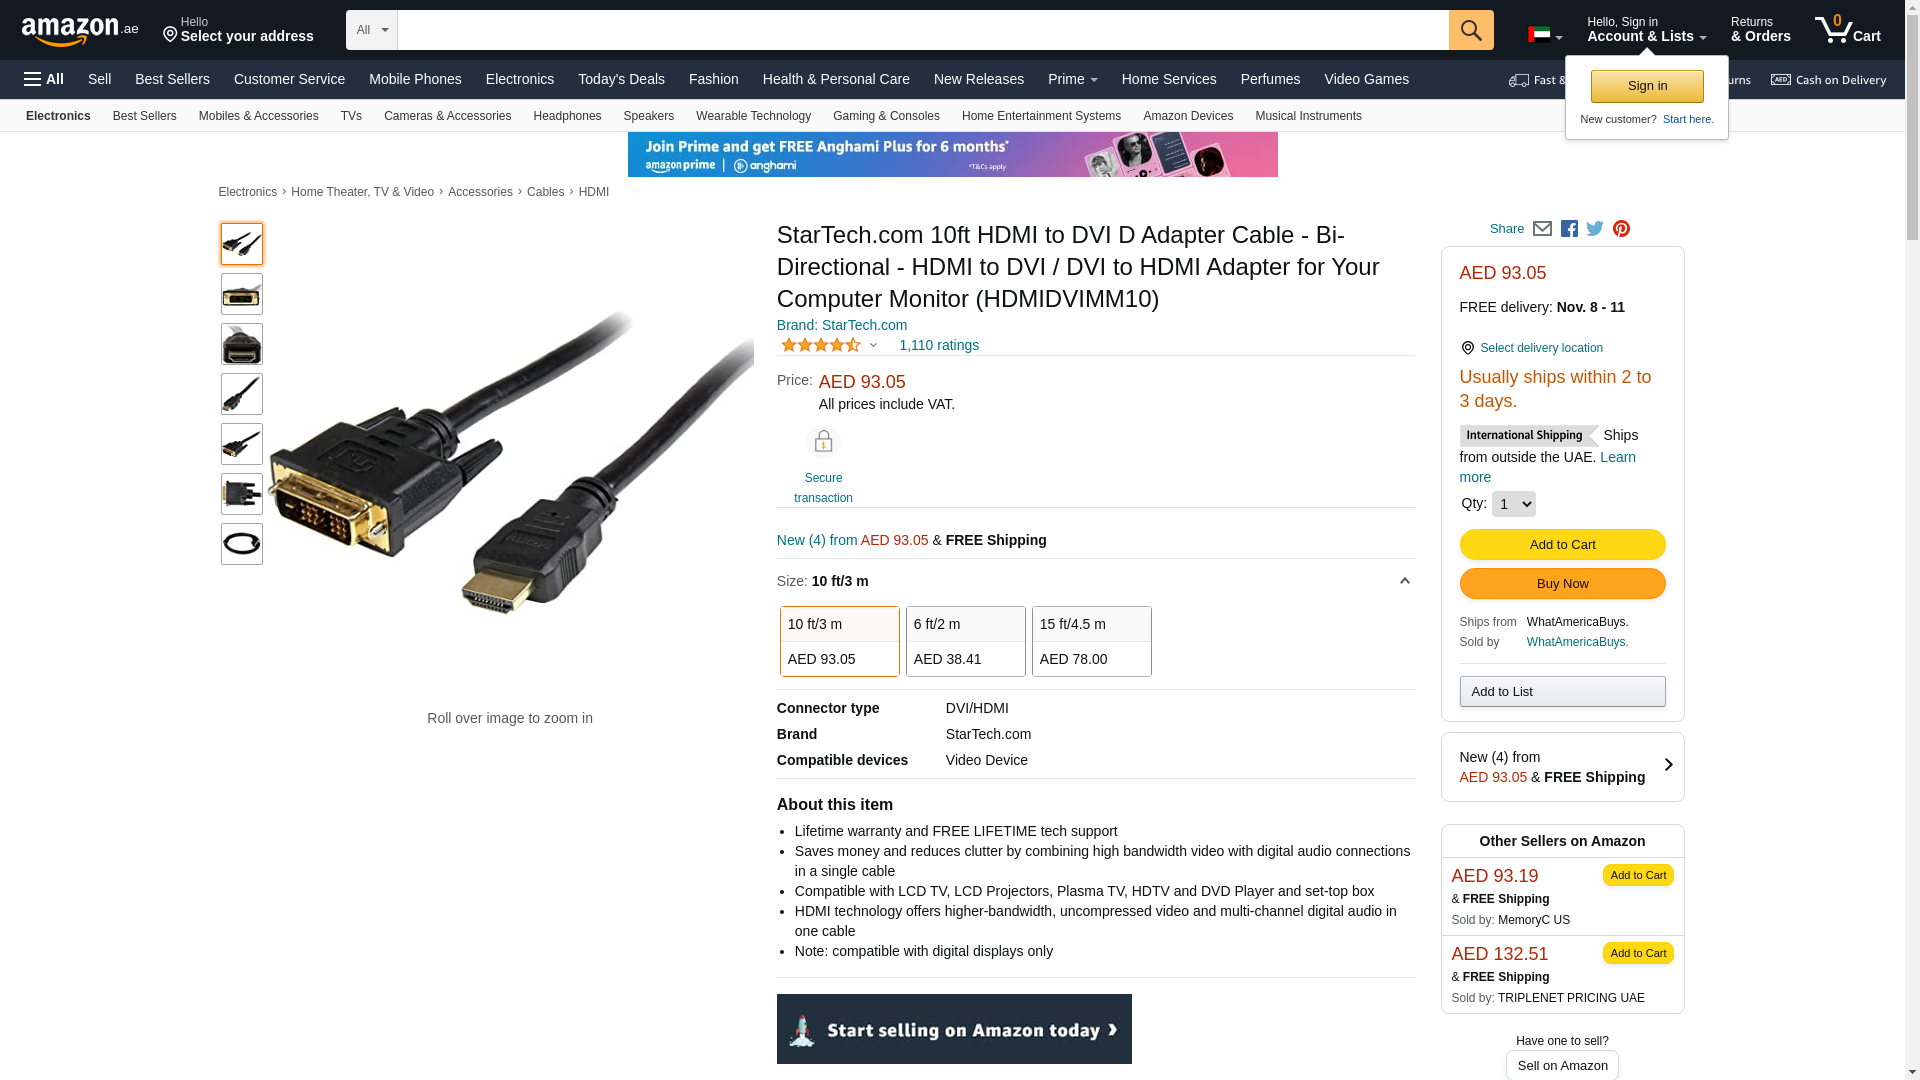This screenshot has height=1080, width=1920.
Task: Open the country flag language selector
Action: coord(1544,36)
